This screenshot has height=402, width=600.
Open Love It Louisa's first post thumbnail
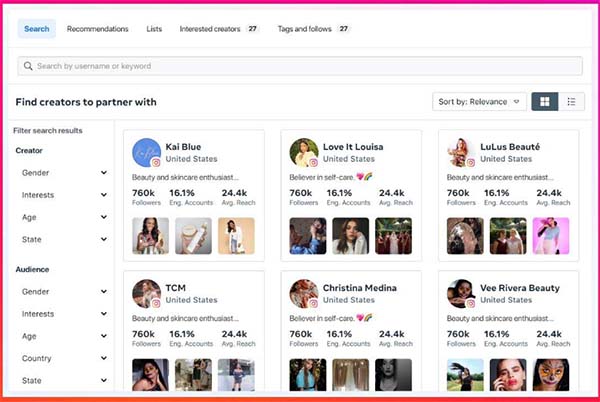[308, 236]
